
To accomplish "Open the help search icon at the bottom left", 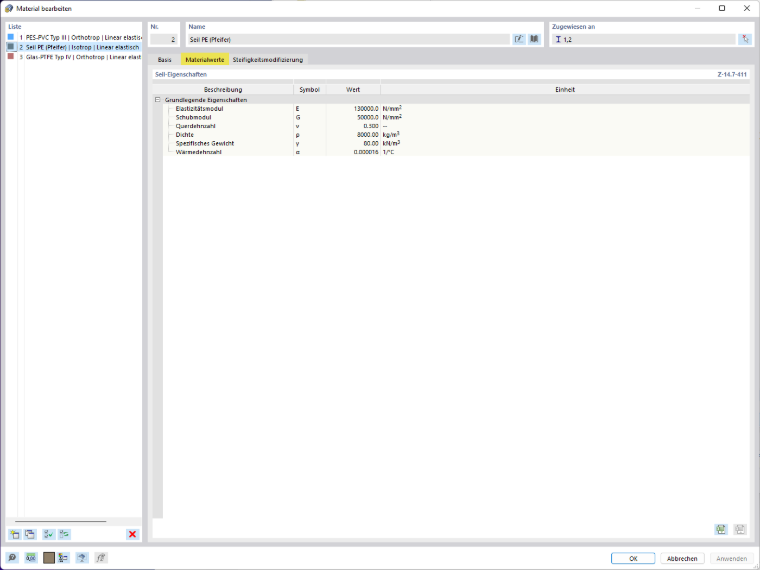I will point(13,558).
